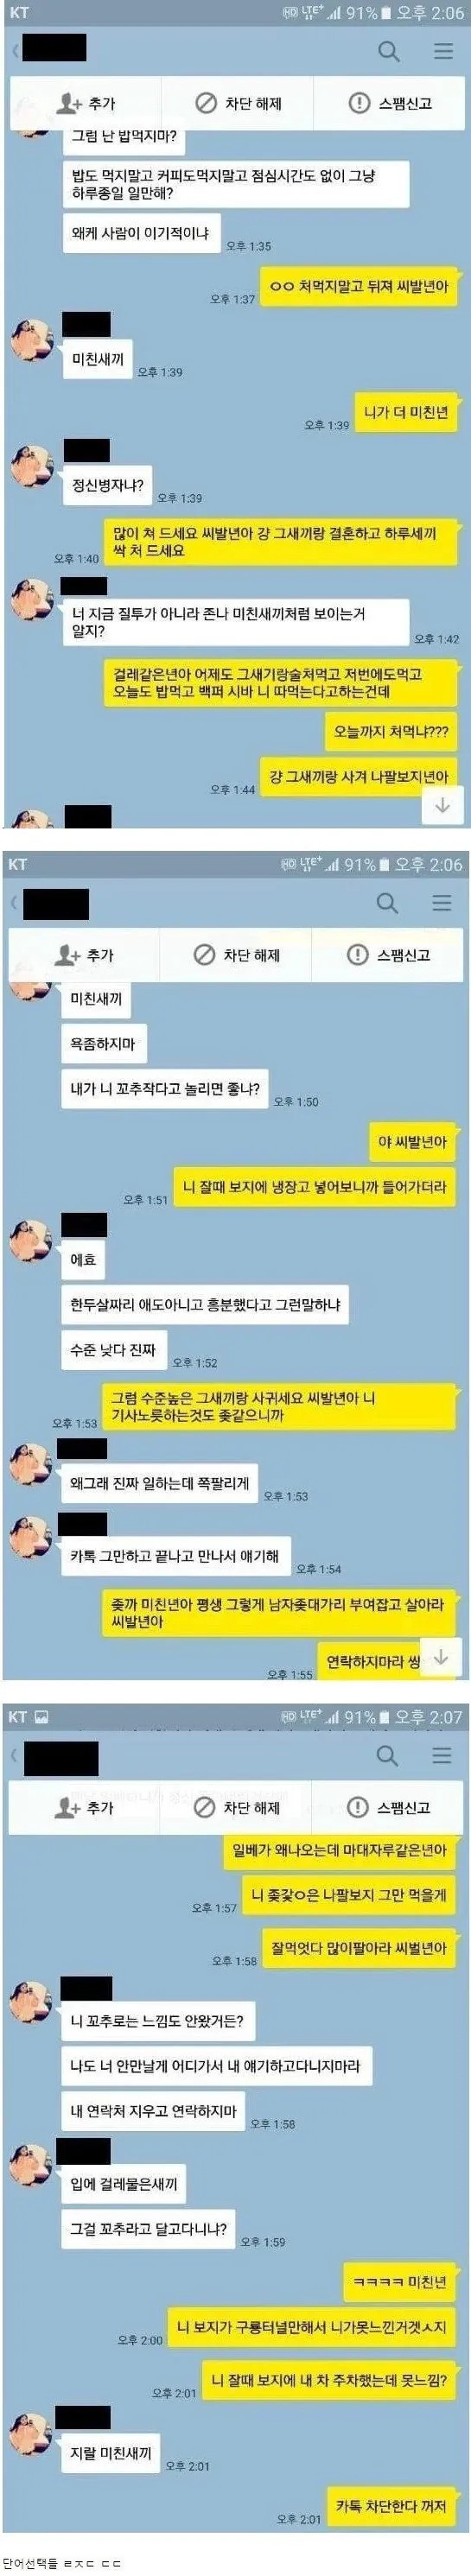Open the hamburger menu in the middle screenshot
Image resolution: width=471 pixels, height=2576 pixels.
[441, 903]
